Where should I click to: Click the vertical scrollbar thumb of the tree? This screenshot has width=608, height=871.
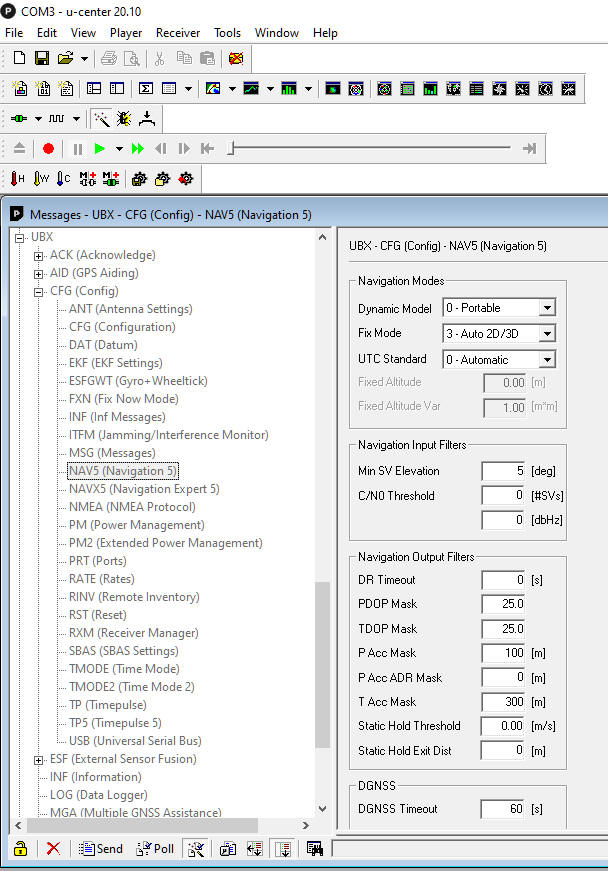(x=323, y=664)
